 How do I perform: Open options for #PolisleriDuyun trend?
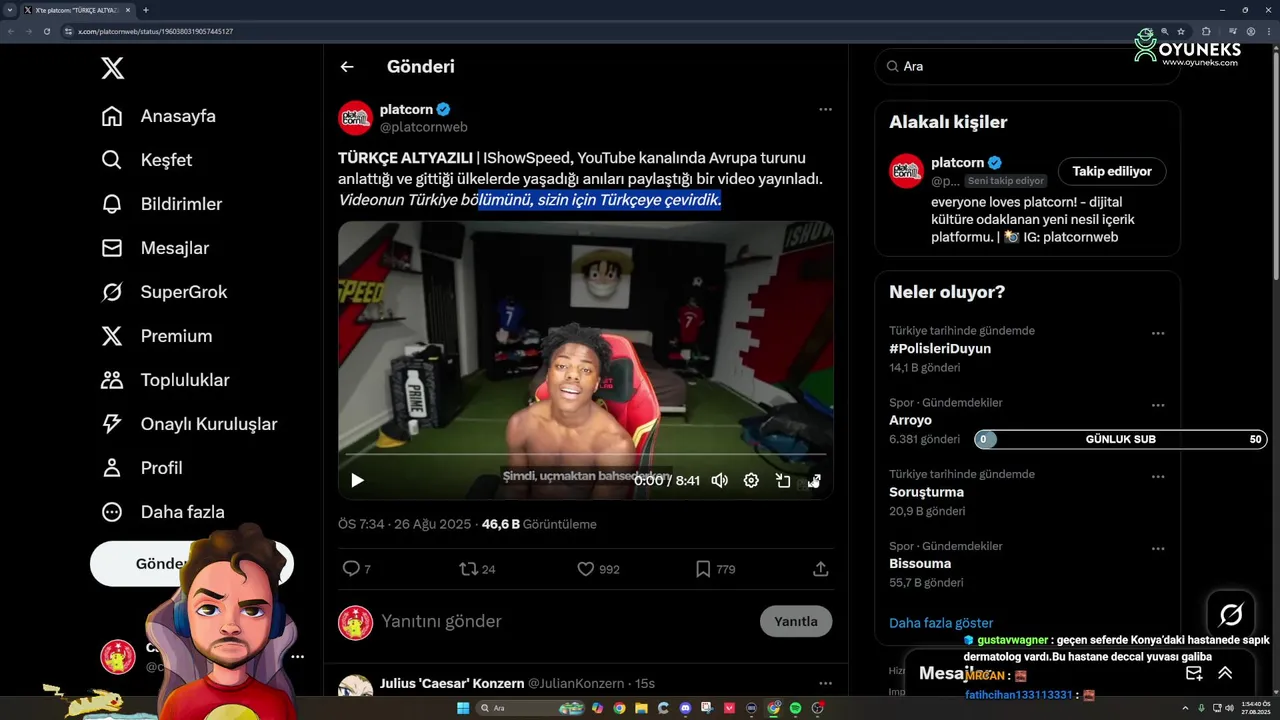point(1158,333)
